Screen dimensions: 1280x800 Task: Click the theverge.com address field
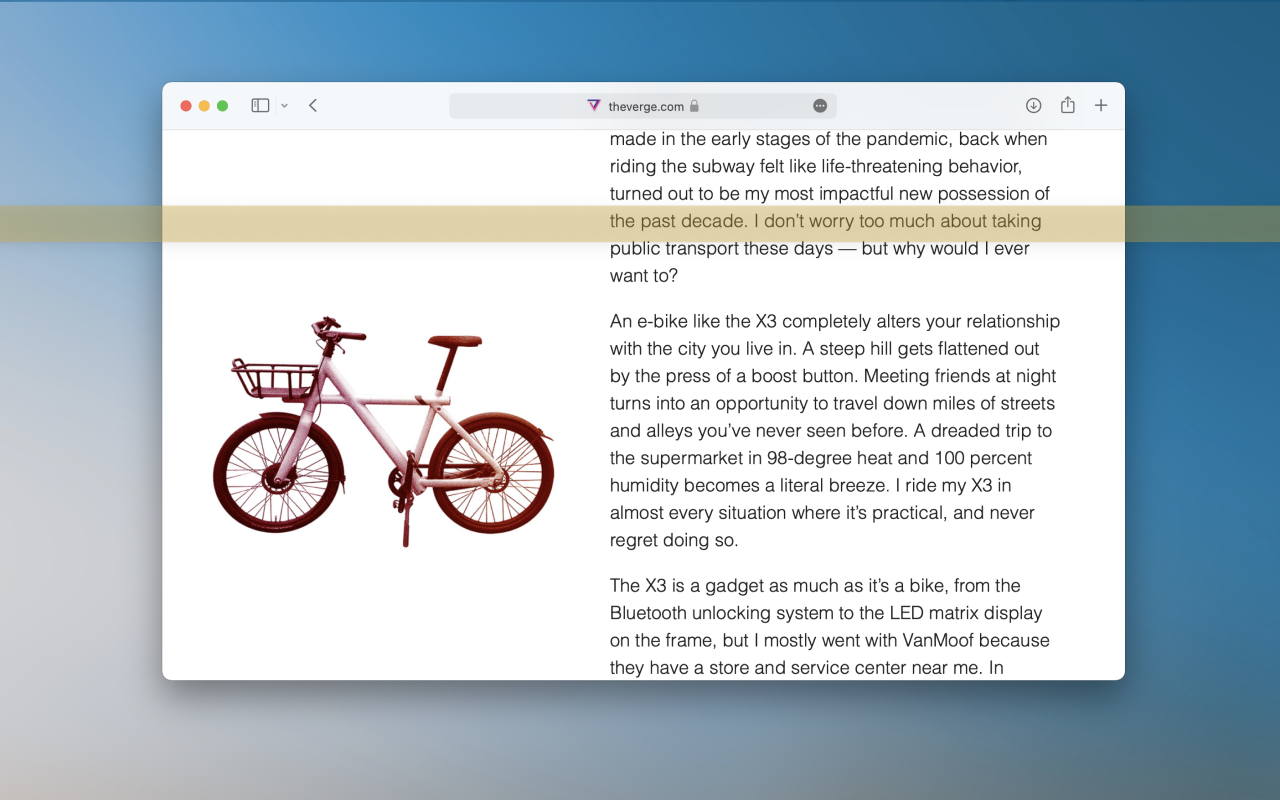(643, 106)
